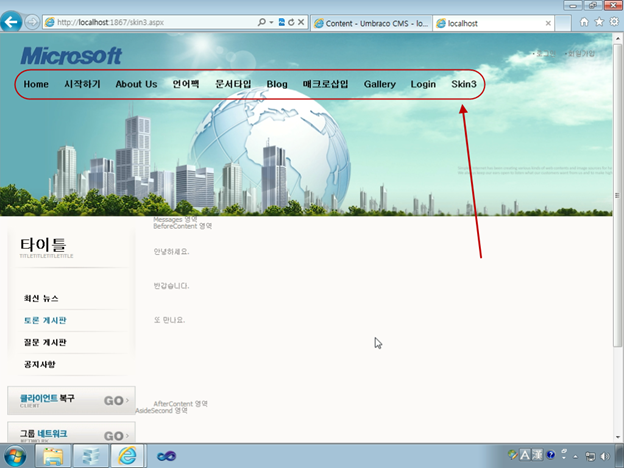Click the AfterContent 영역 label
This screenshot has width=624, height=468.
(x=181, y=404)
